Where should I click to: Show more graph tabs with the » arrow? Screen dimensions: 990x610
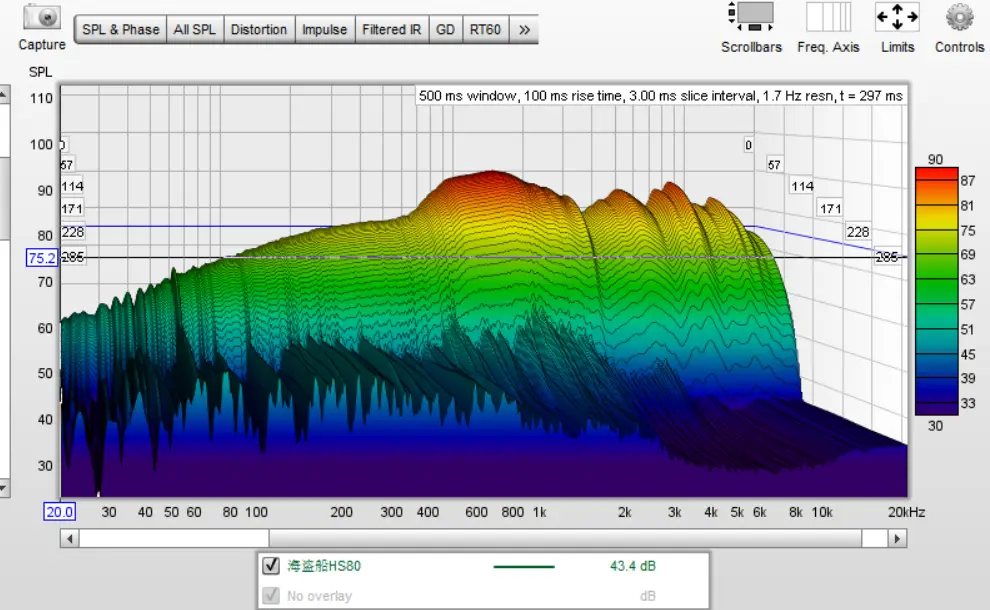[x=524, y=30]
